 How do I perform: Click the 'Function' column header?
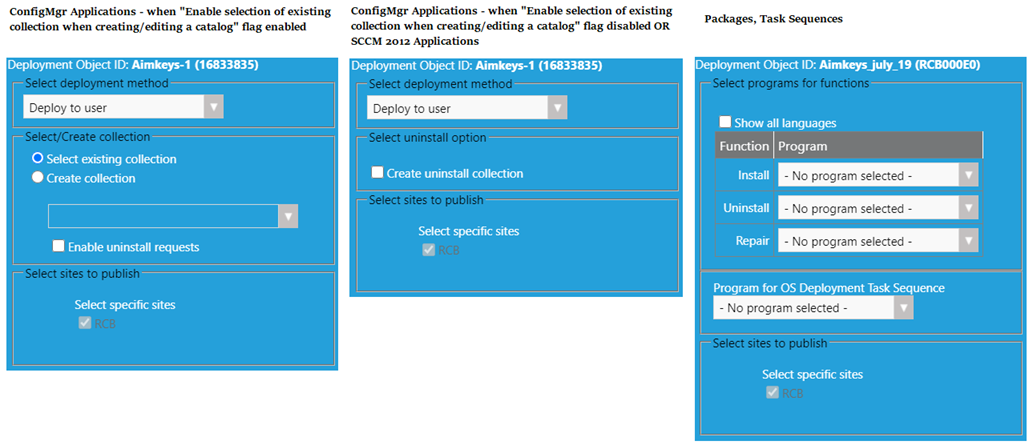point(745,146)
